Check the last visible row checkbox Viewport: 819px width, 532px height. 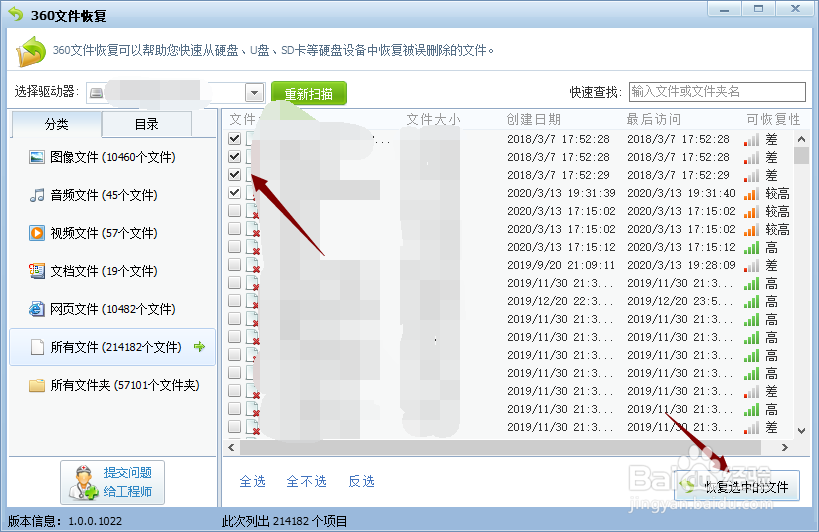pyautogui.click(x=235, y=427)
